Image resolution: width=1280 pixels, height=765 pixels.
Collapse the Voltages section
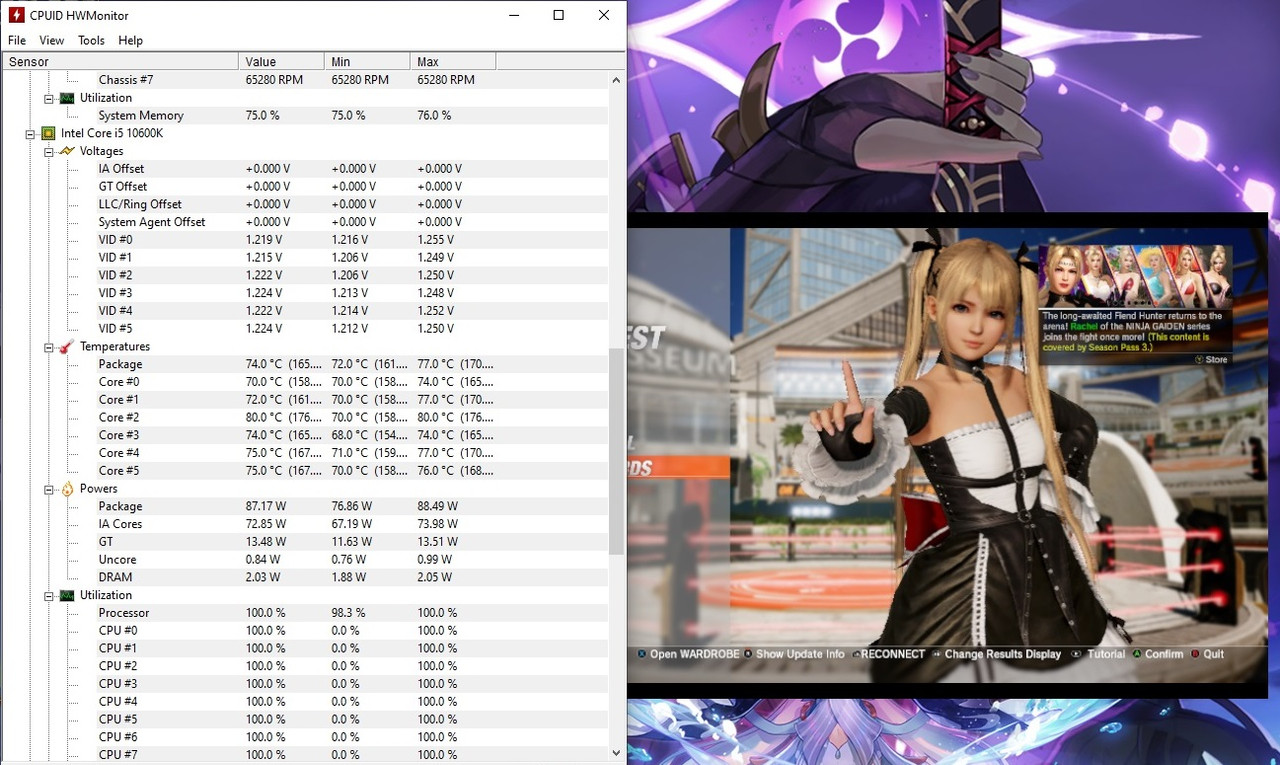pyautogui.click(x=49, y=151)
